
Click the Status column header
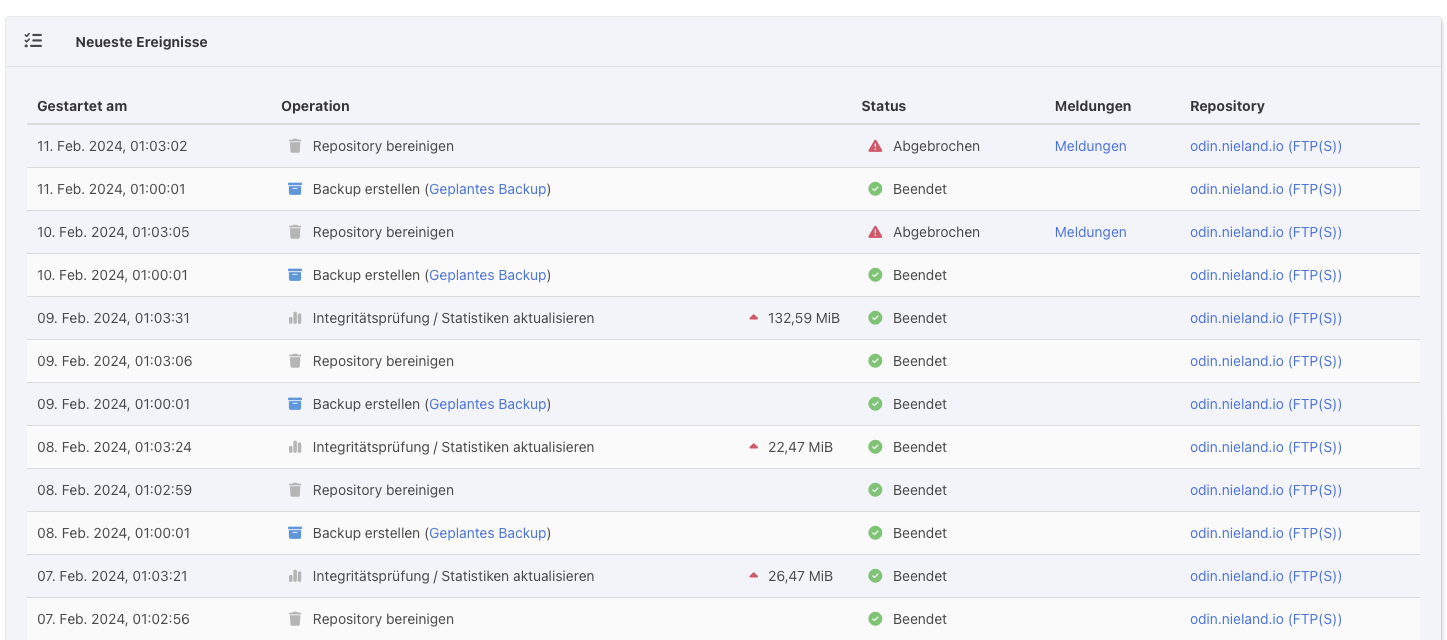(883, 106)
